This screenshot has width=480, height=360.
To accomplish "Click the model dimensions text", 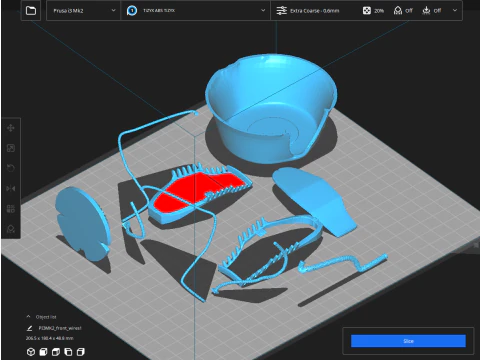I will [x=50, y=338].
